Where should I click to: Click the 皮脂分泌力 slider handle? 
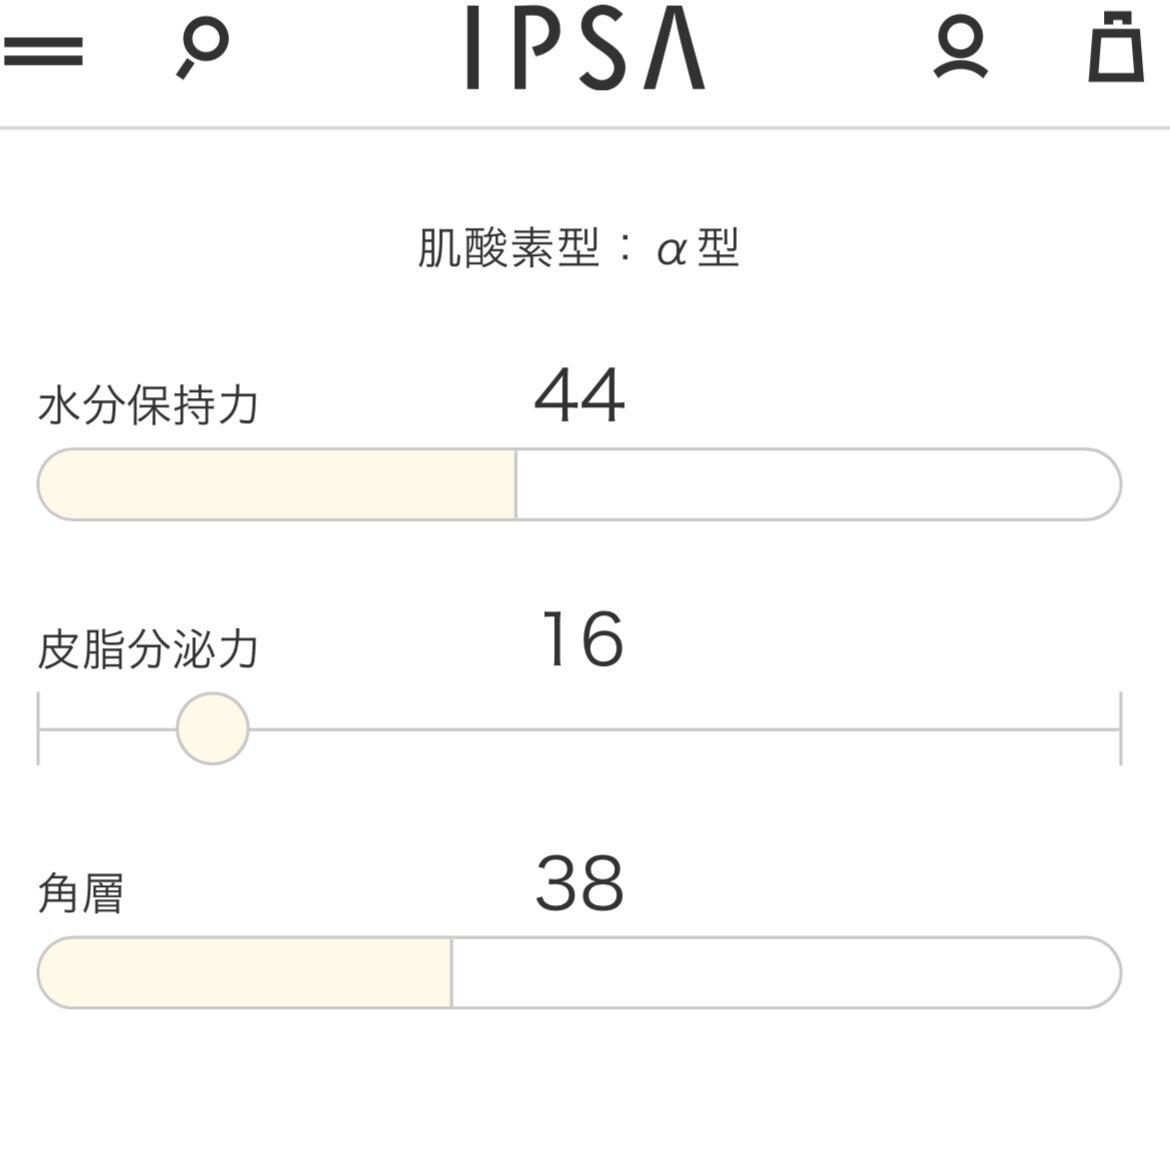point(212,727)
